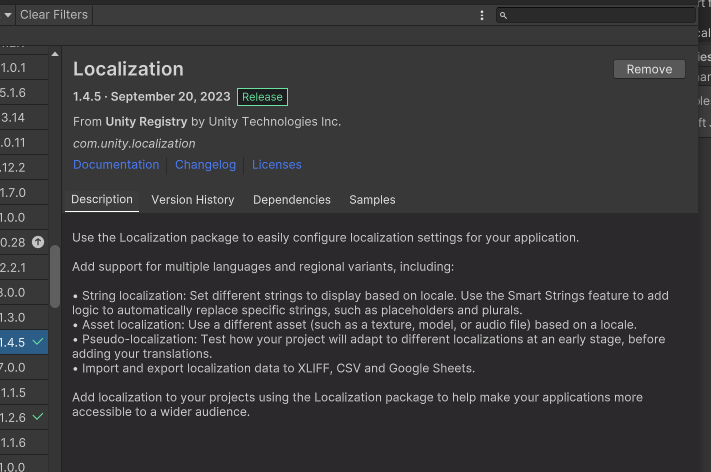
Task: Click the green Release tag
Action: tap(262, 97)
